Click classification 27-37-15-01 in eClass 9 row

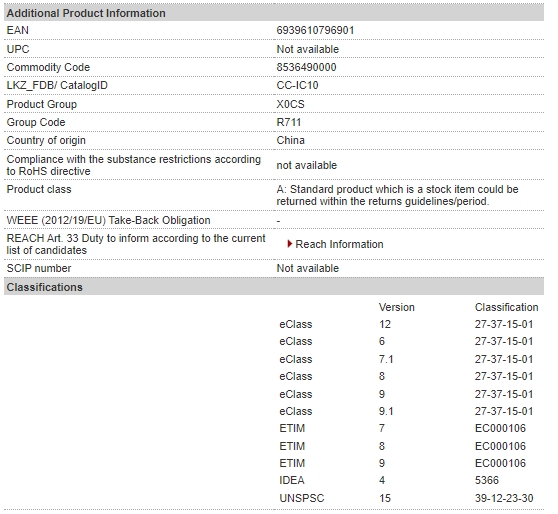tap(504, 394)
